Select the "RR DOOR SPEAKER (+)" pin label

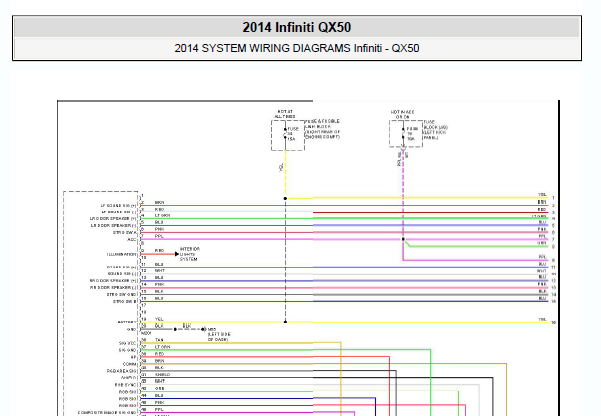113,281
